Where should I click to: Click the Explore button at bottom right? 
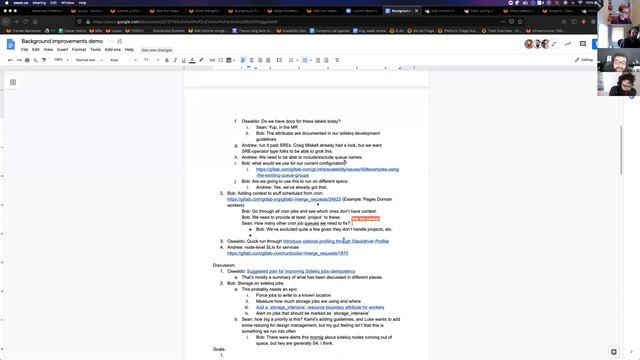coord(613,351)
